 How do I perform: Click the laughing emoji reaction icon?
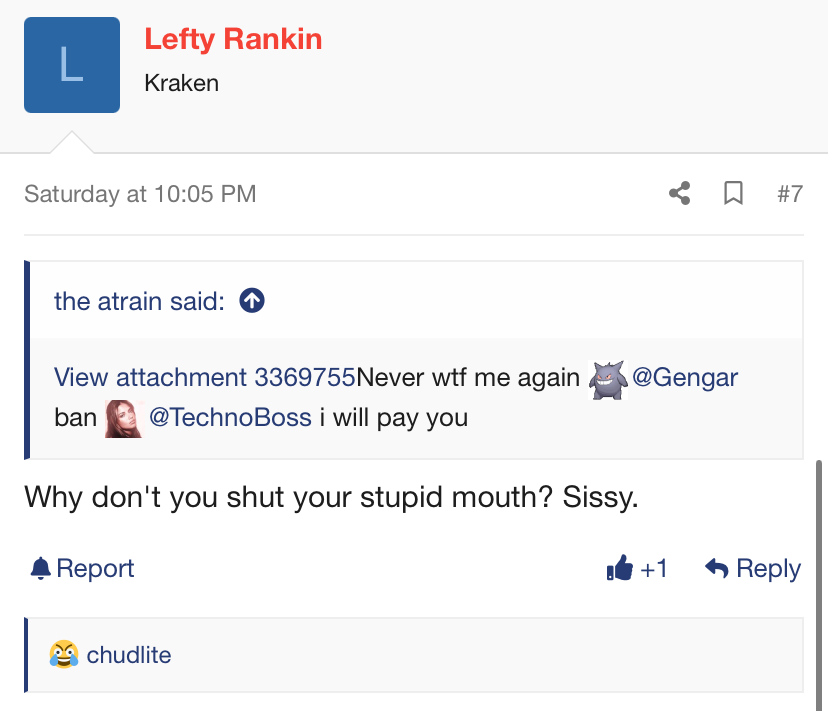(63, 655)
